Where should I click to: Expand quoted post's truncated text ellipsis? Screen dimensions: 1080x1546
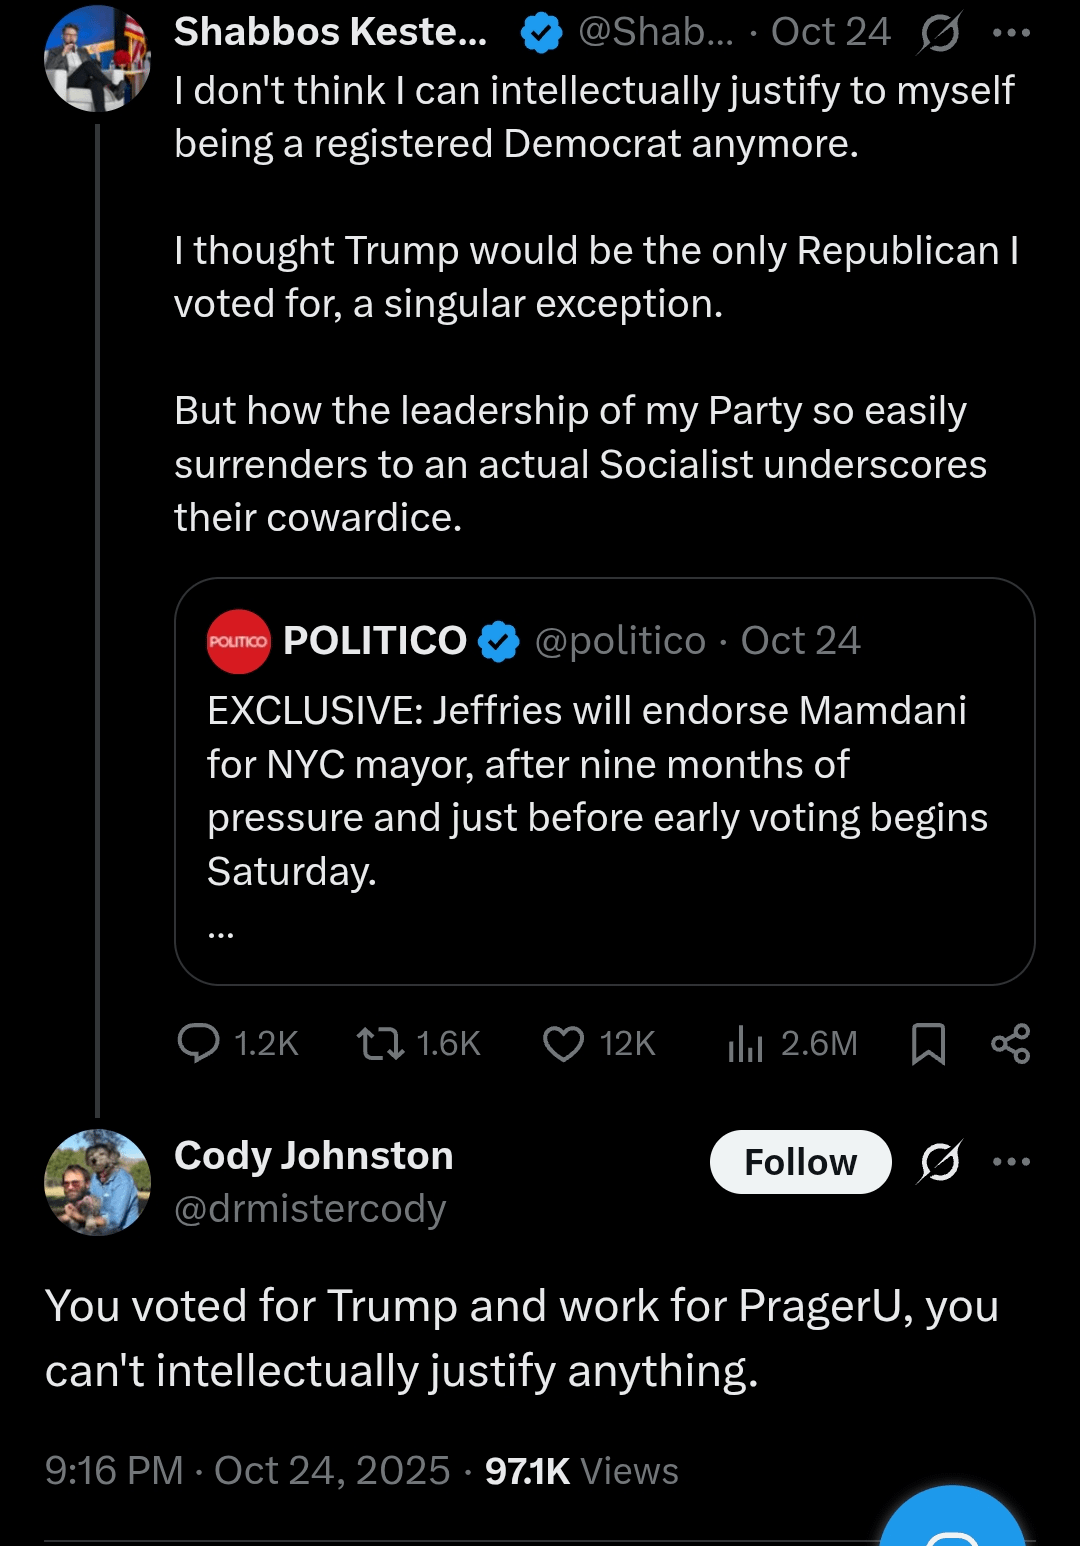221,933
